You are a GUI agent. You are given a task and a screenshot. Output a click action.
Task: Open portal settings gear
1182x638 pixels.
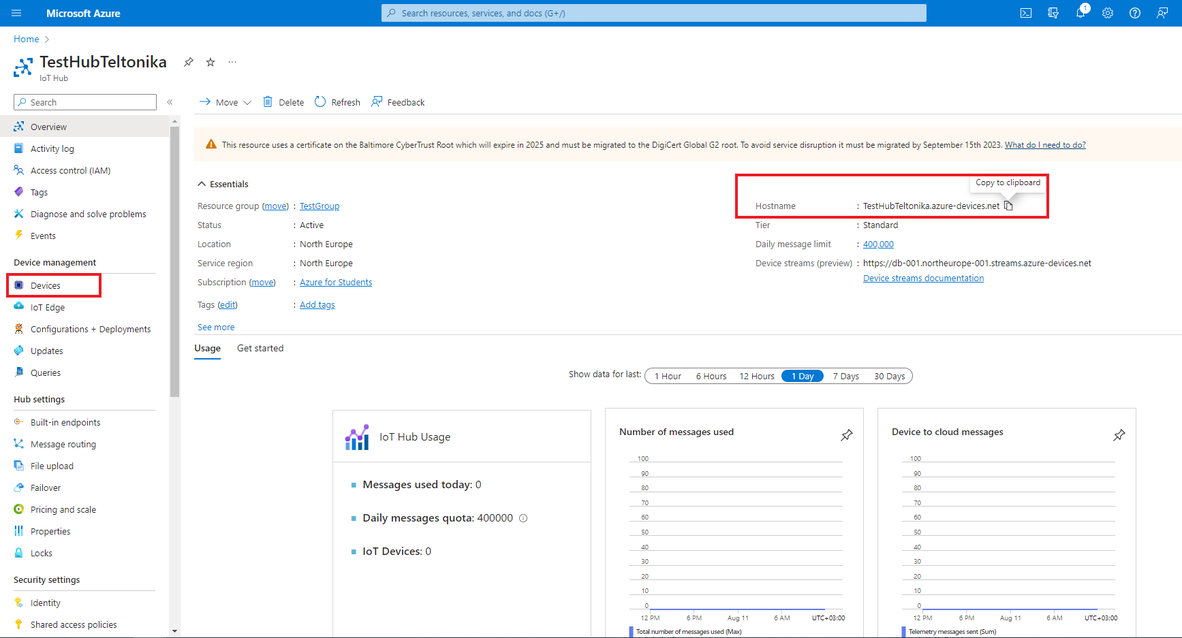pos(1107,13)
